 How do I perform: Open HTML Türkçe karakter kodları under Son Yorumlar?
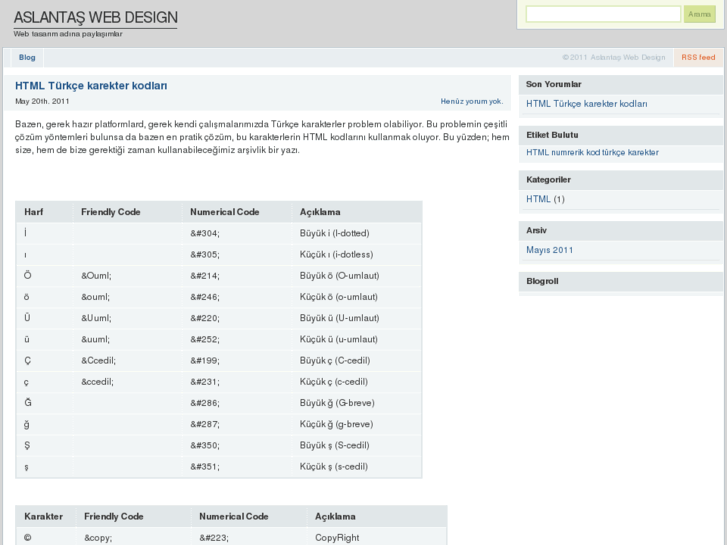[x=586, y=104]
